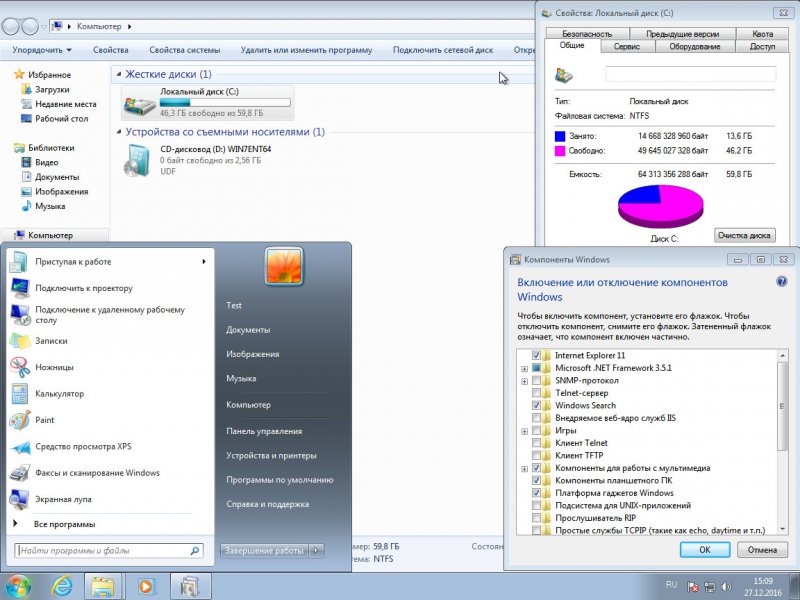Image resolution: width=800 pixels, height=600 pixels.
Task: Open the XPS Viewer icon
Action: (20, 447)
